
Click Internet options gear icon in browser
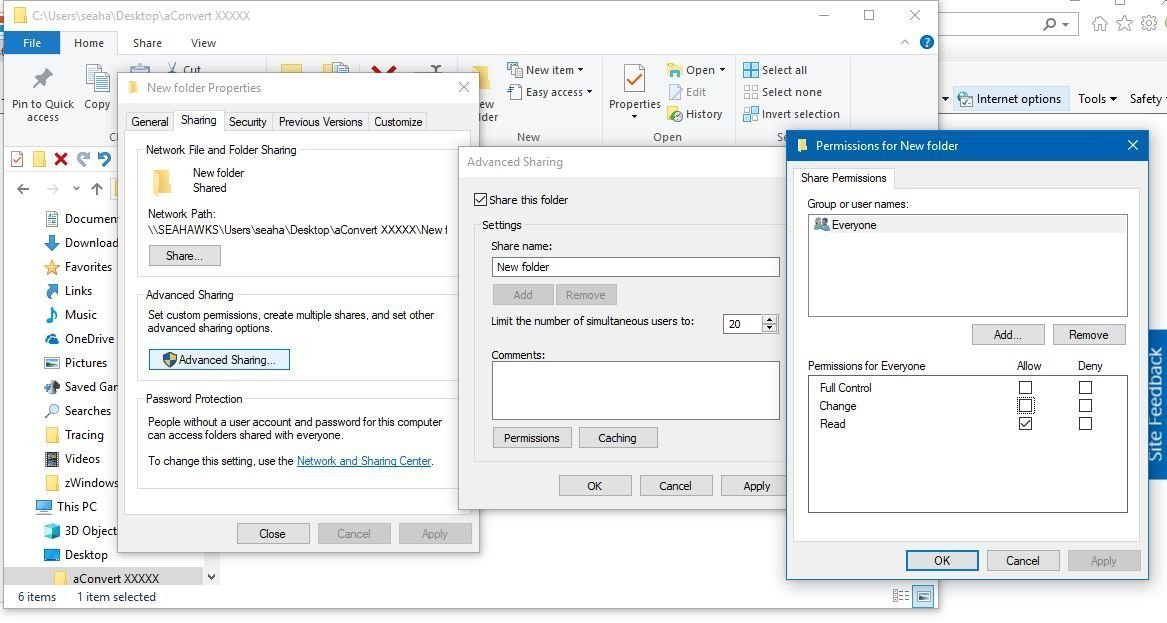point(965,99)
